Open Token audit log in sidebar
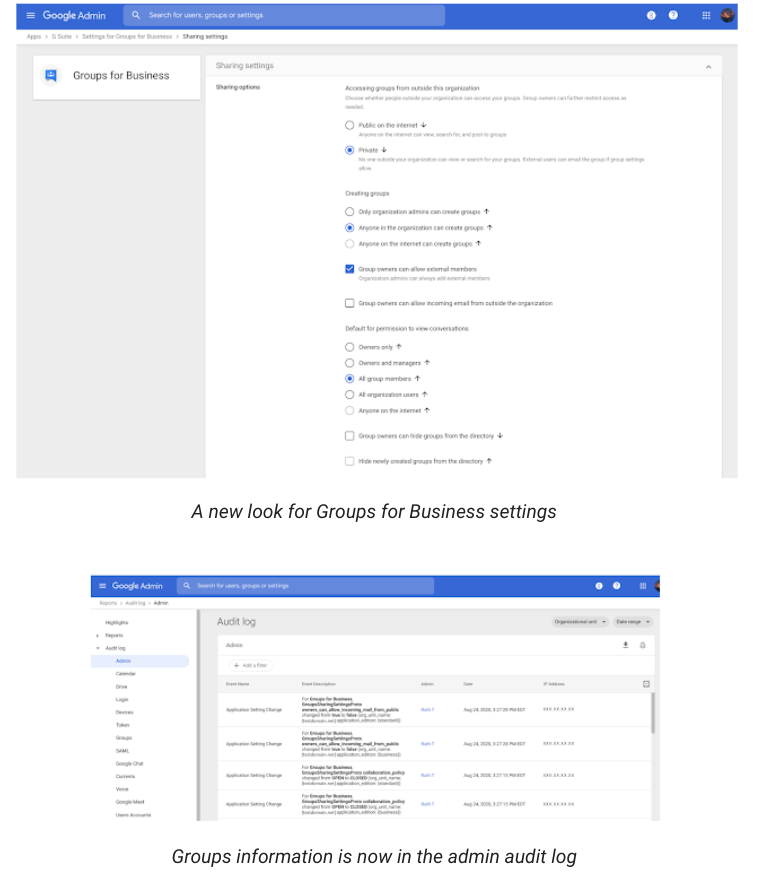The height and width of the screenshot is (881, 780). click(x=123, y=725)
